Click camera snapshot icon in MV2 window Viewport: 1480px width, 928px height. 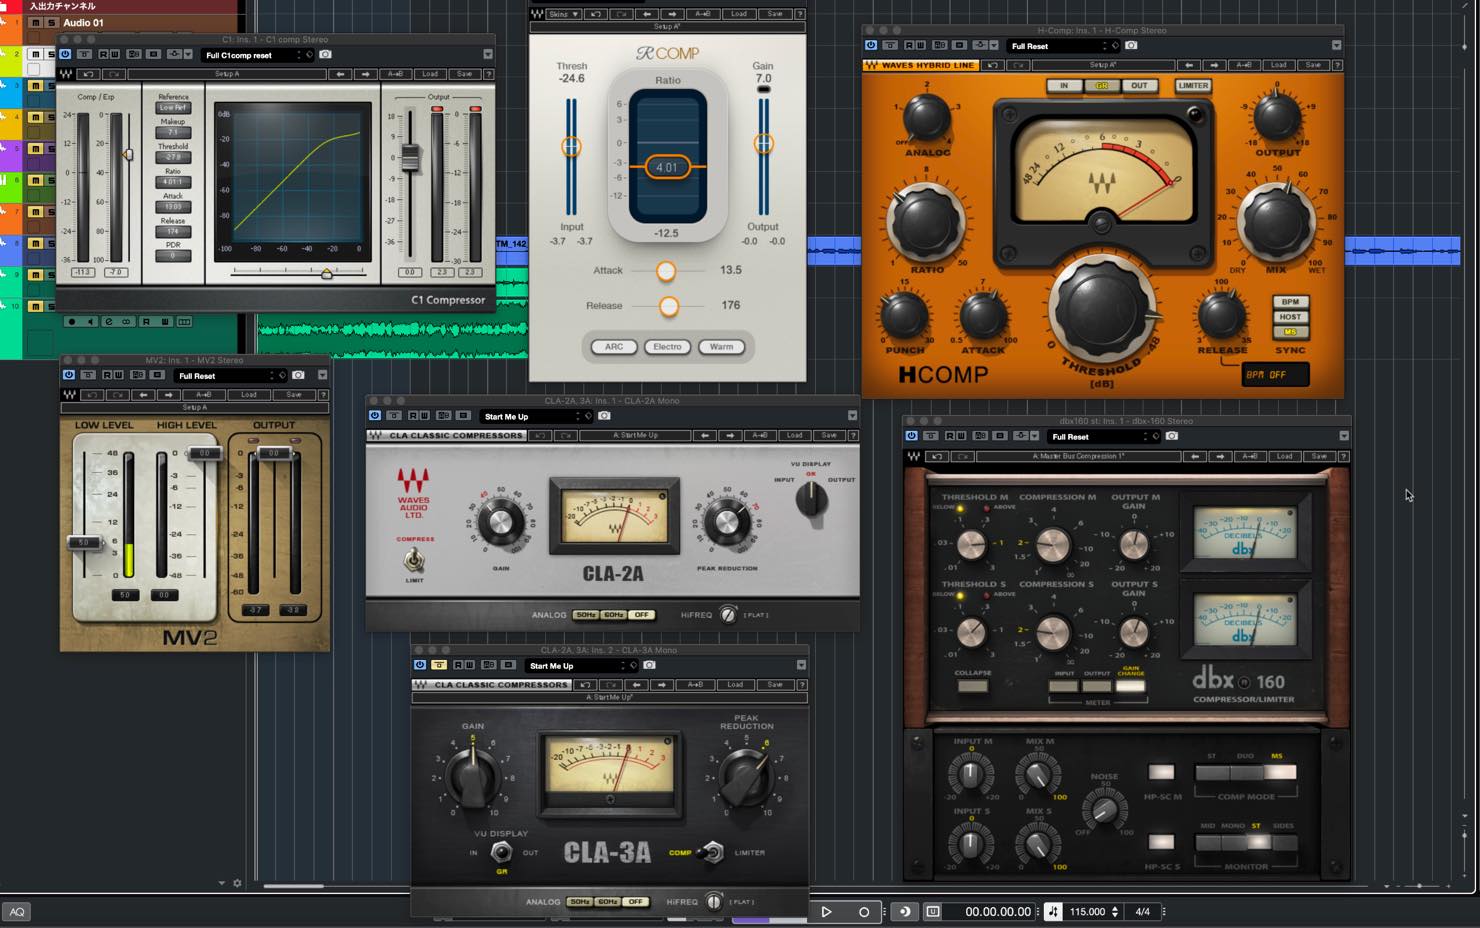click(298, 375)
